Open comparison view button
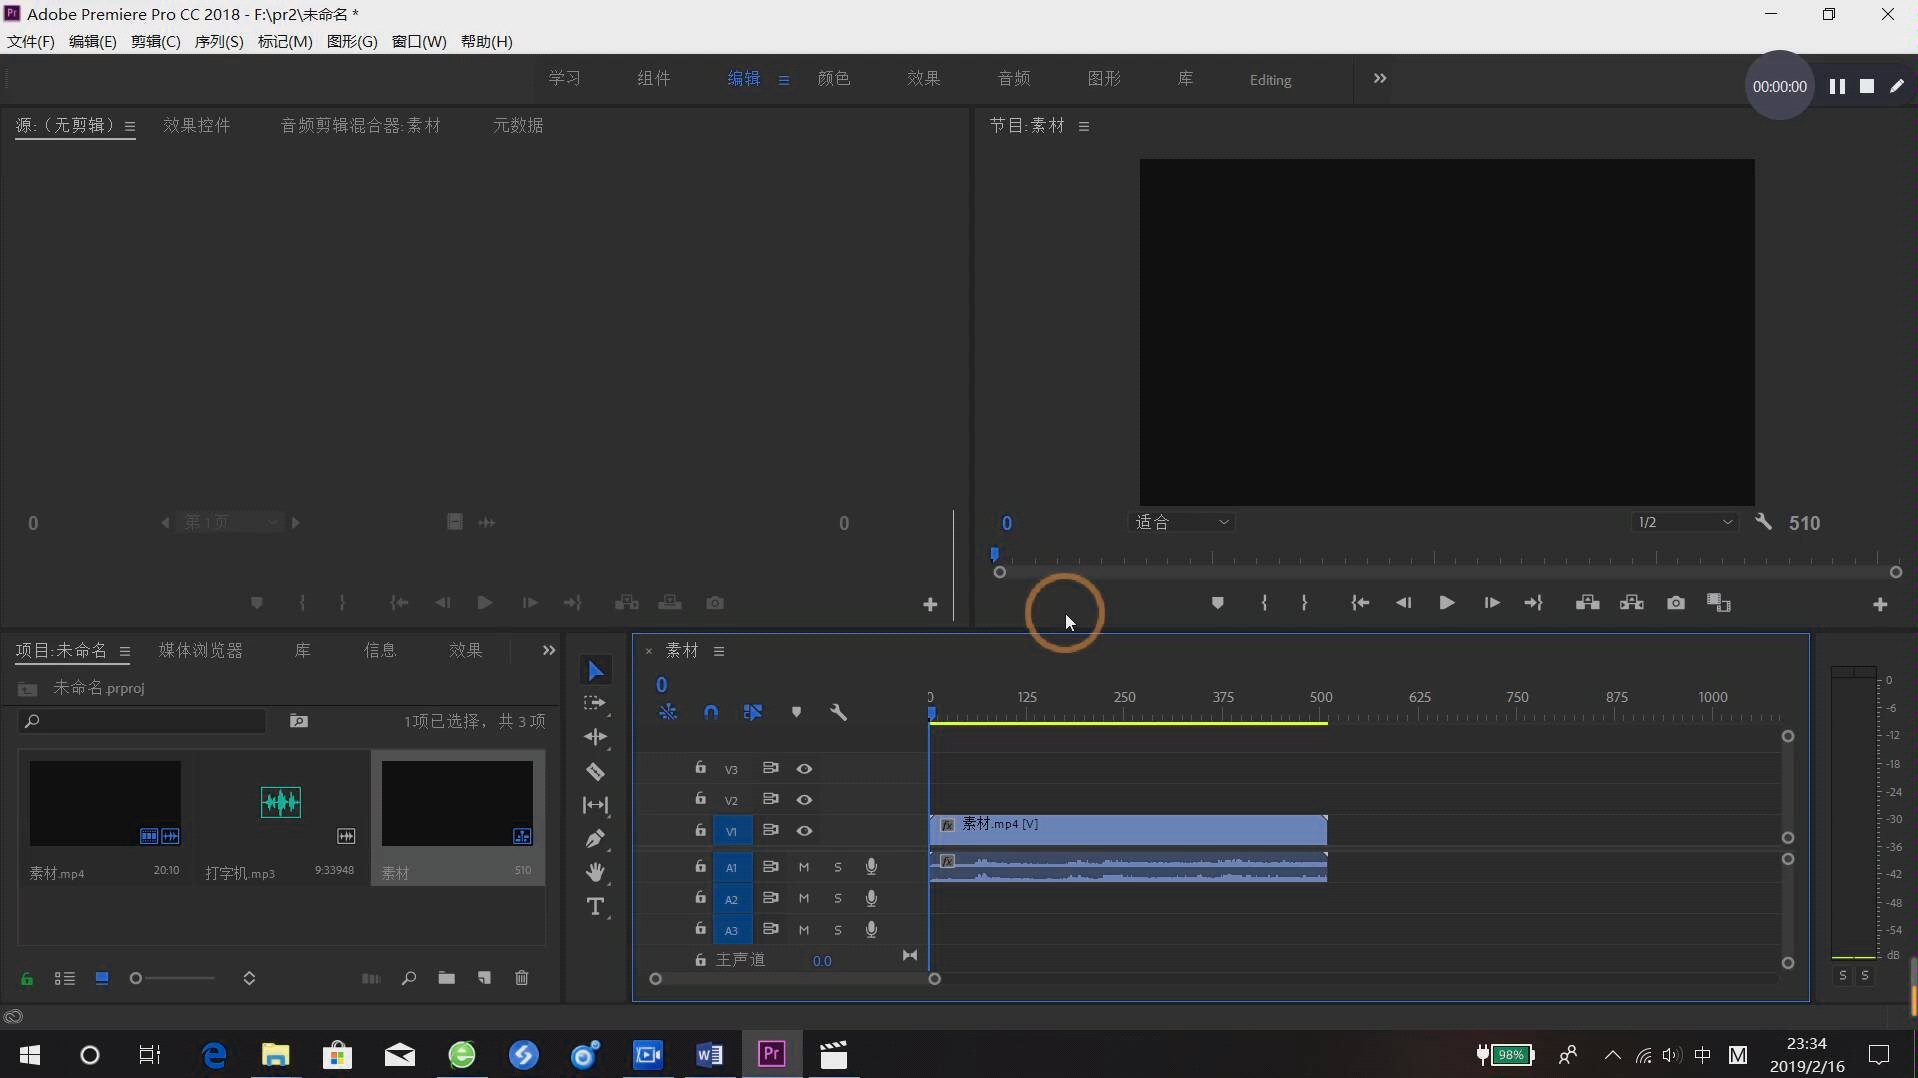Image resolution: width=1918 pixels, height=1078 pixels. pos(1719,603)
